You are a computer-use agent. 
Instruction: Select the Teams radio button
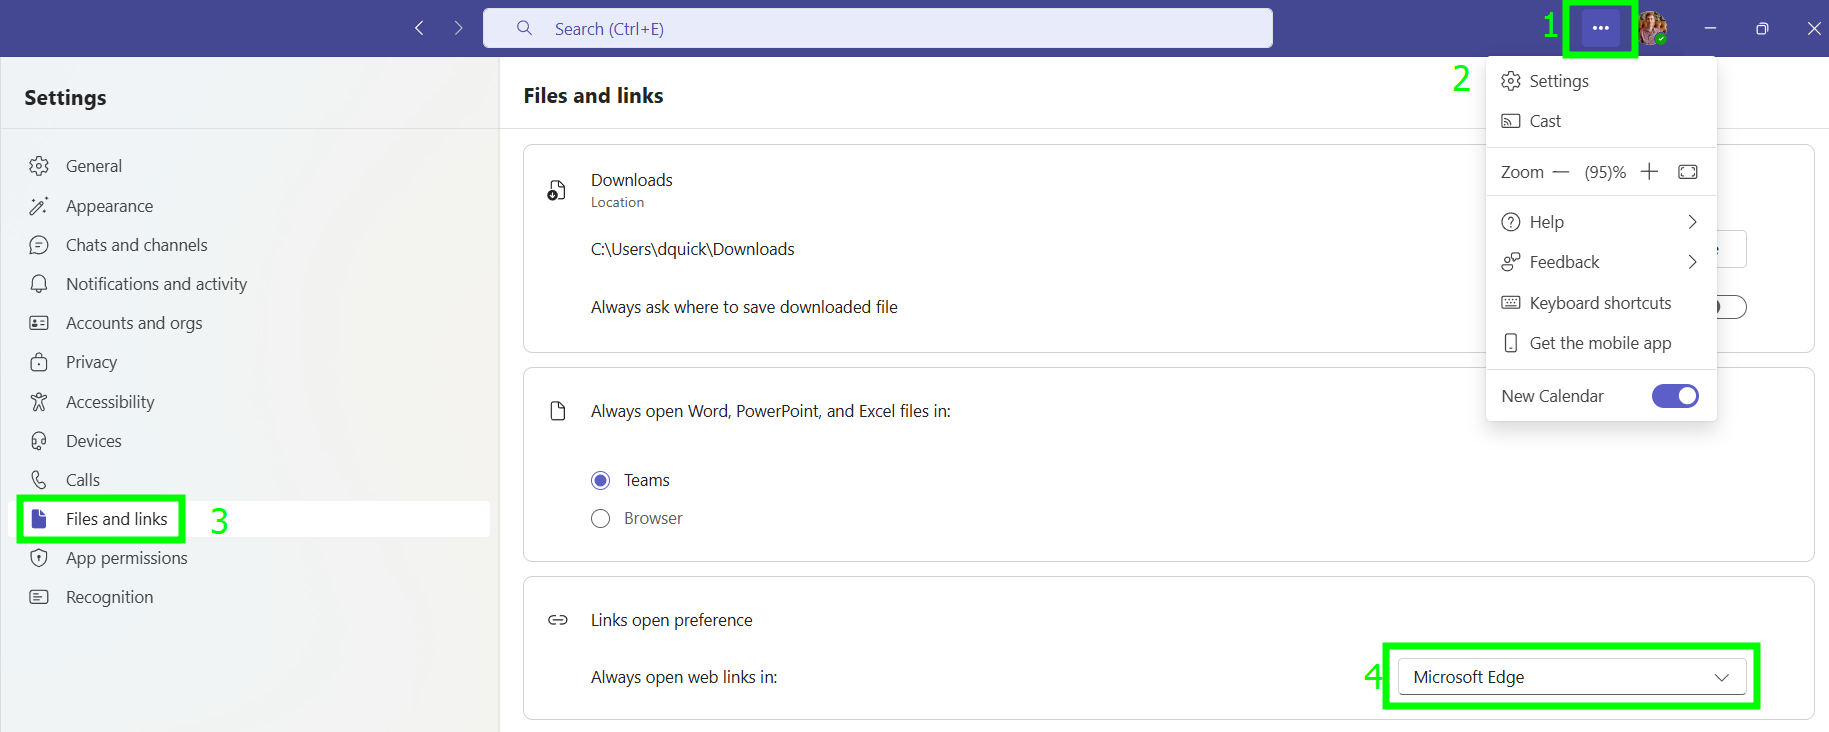(601, 481)
